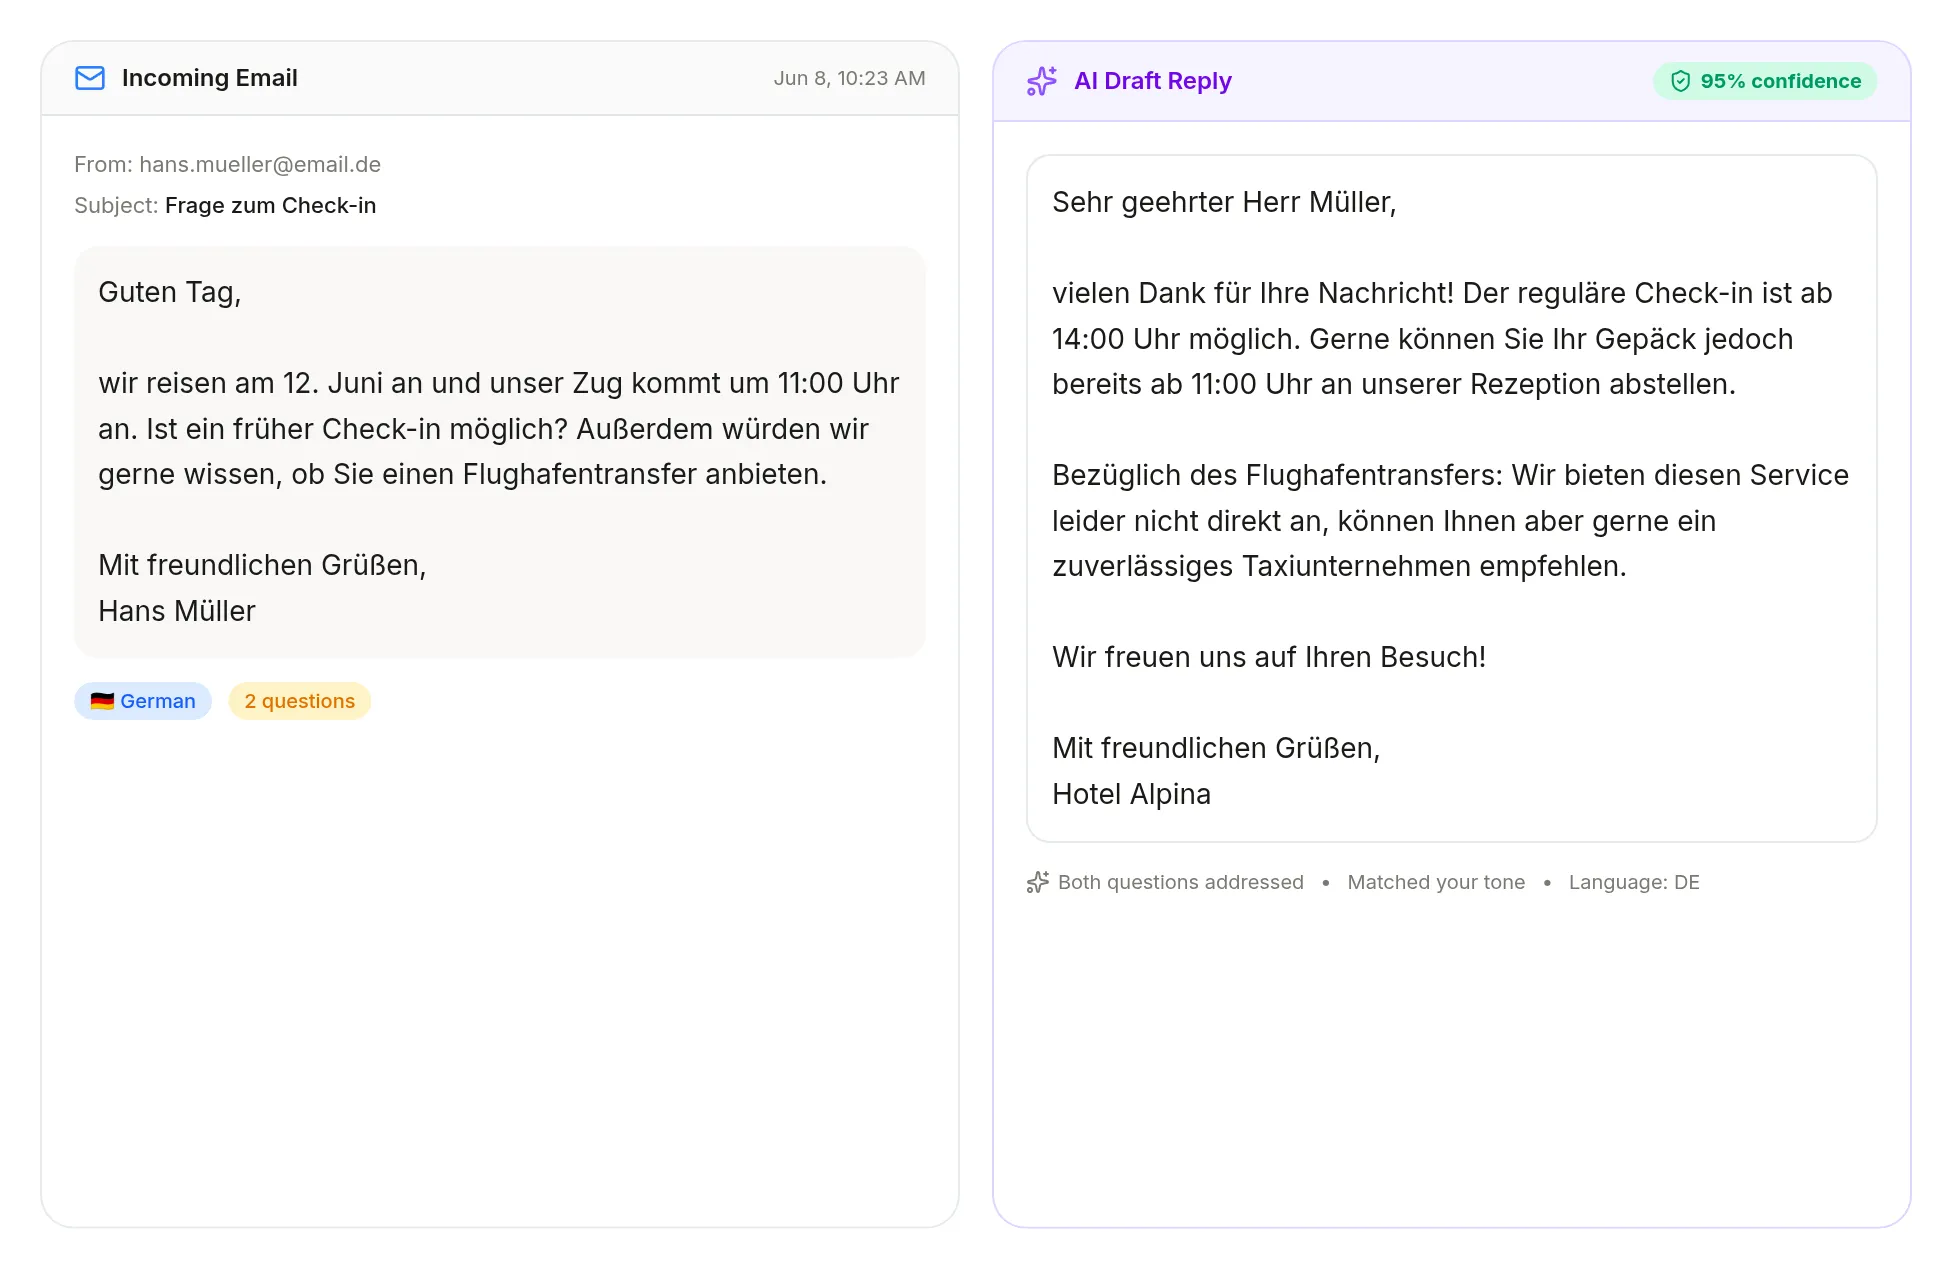Click the German flag icon
This screenshot has height=1270, width=1952.
(102, 701)
